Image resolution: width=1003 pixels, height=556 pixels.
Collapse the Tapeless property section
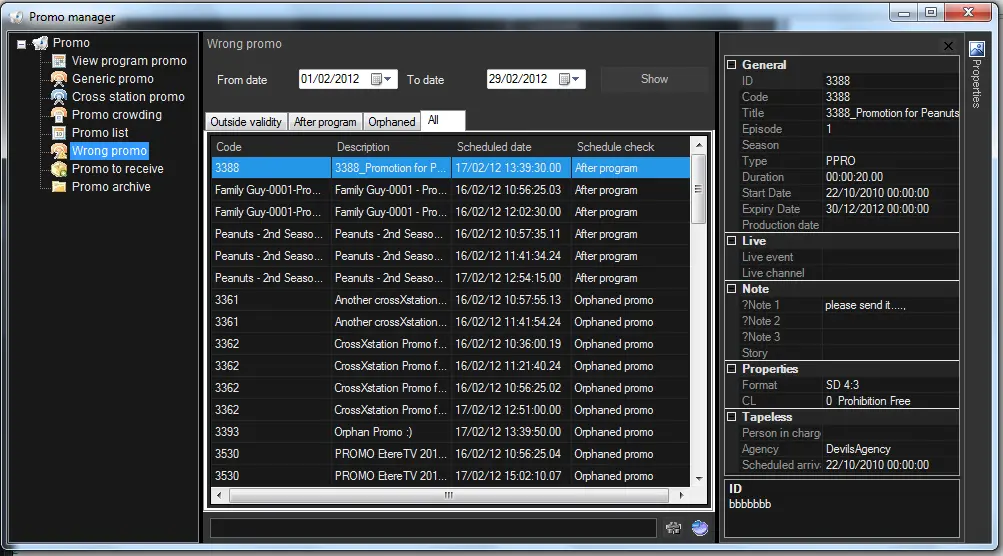click(731, 417)
